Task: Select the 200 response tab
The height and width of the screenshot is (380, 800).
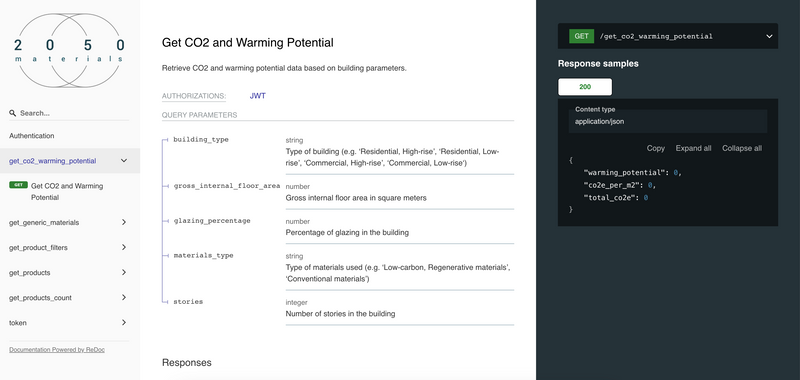Action: coord(585,87)
